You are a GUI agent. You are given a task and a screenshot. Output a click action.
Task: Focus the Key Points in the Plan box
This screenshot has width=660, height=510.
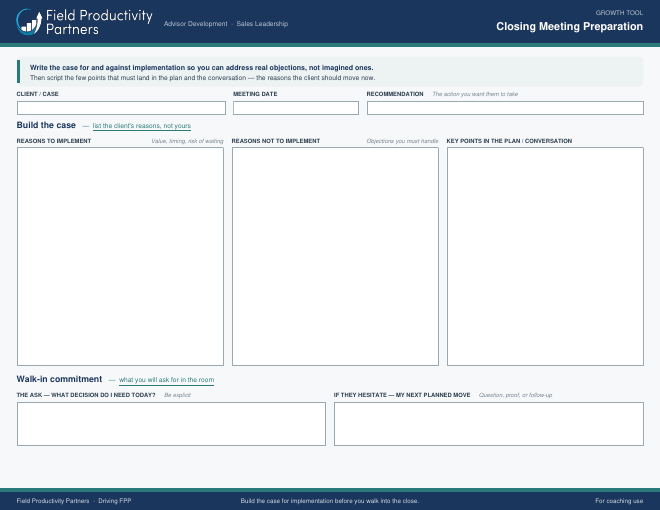pyautogui.click(x=545, y=256)
